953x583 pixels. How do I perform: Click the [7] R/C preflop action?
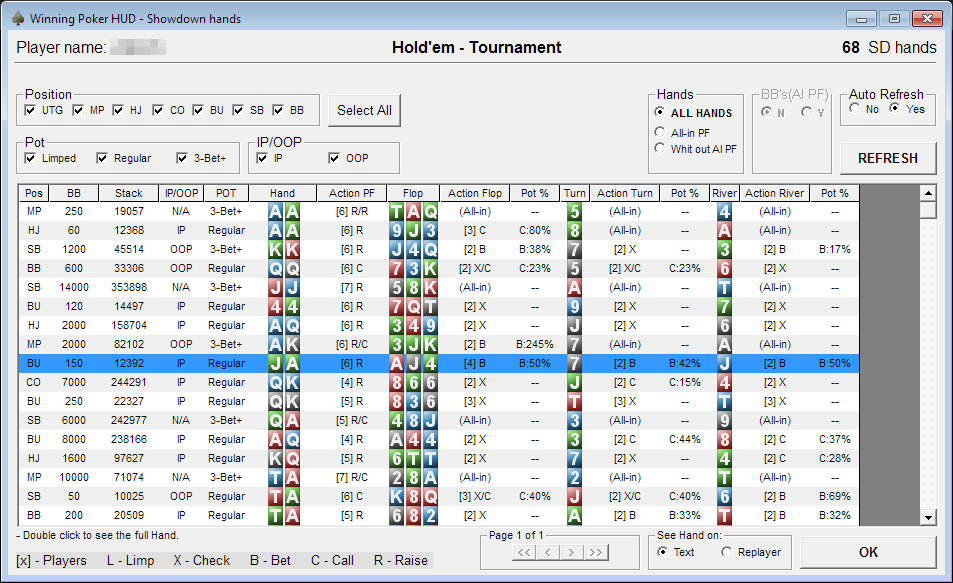(x=352, y=477)
